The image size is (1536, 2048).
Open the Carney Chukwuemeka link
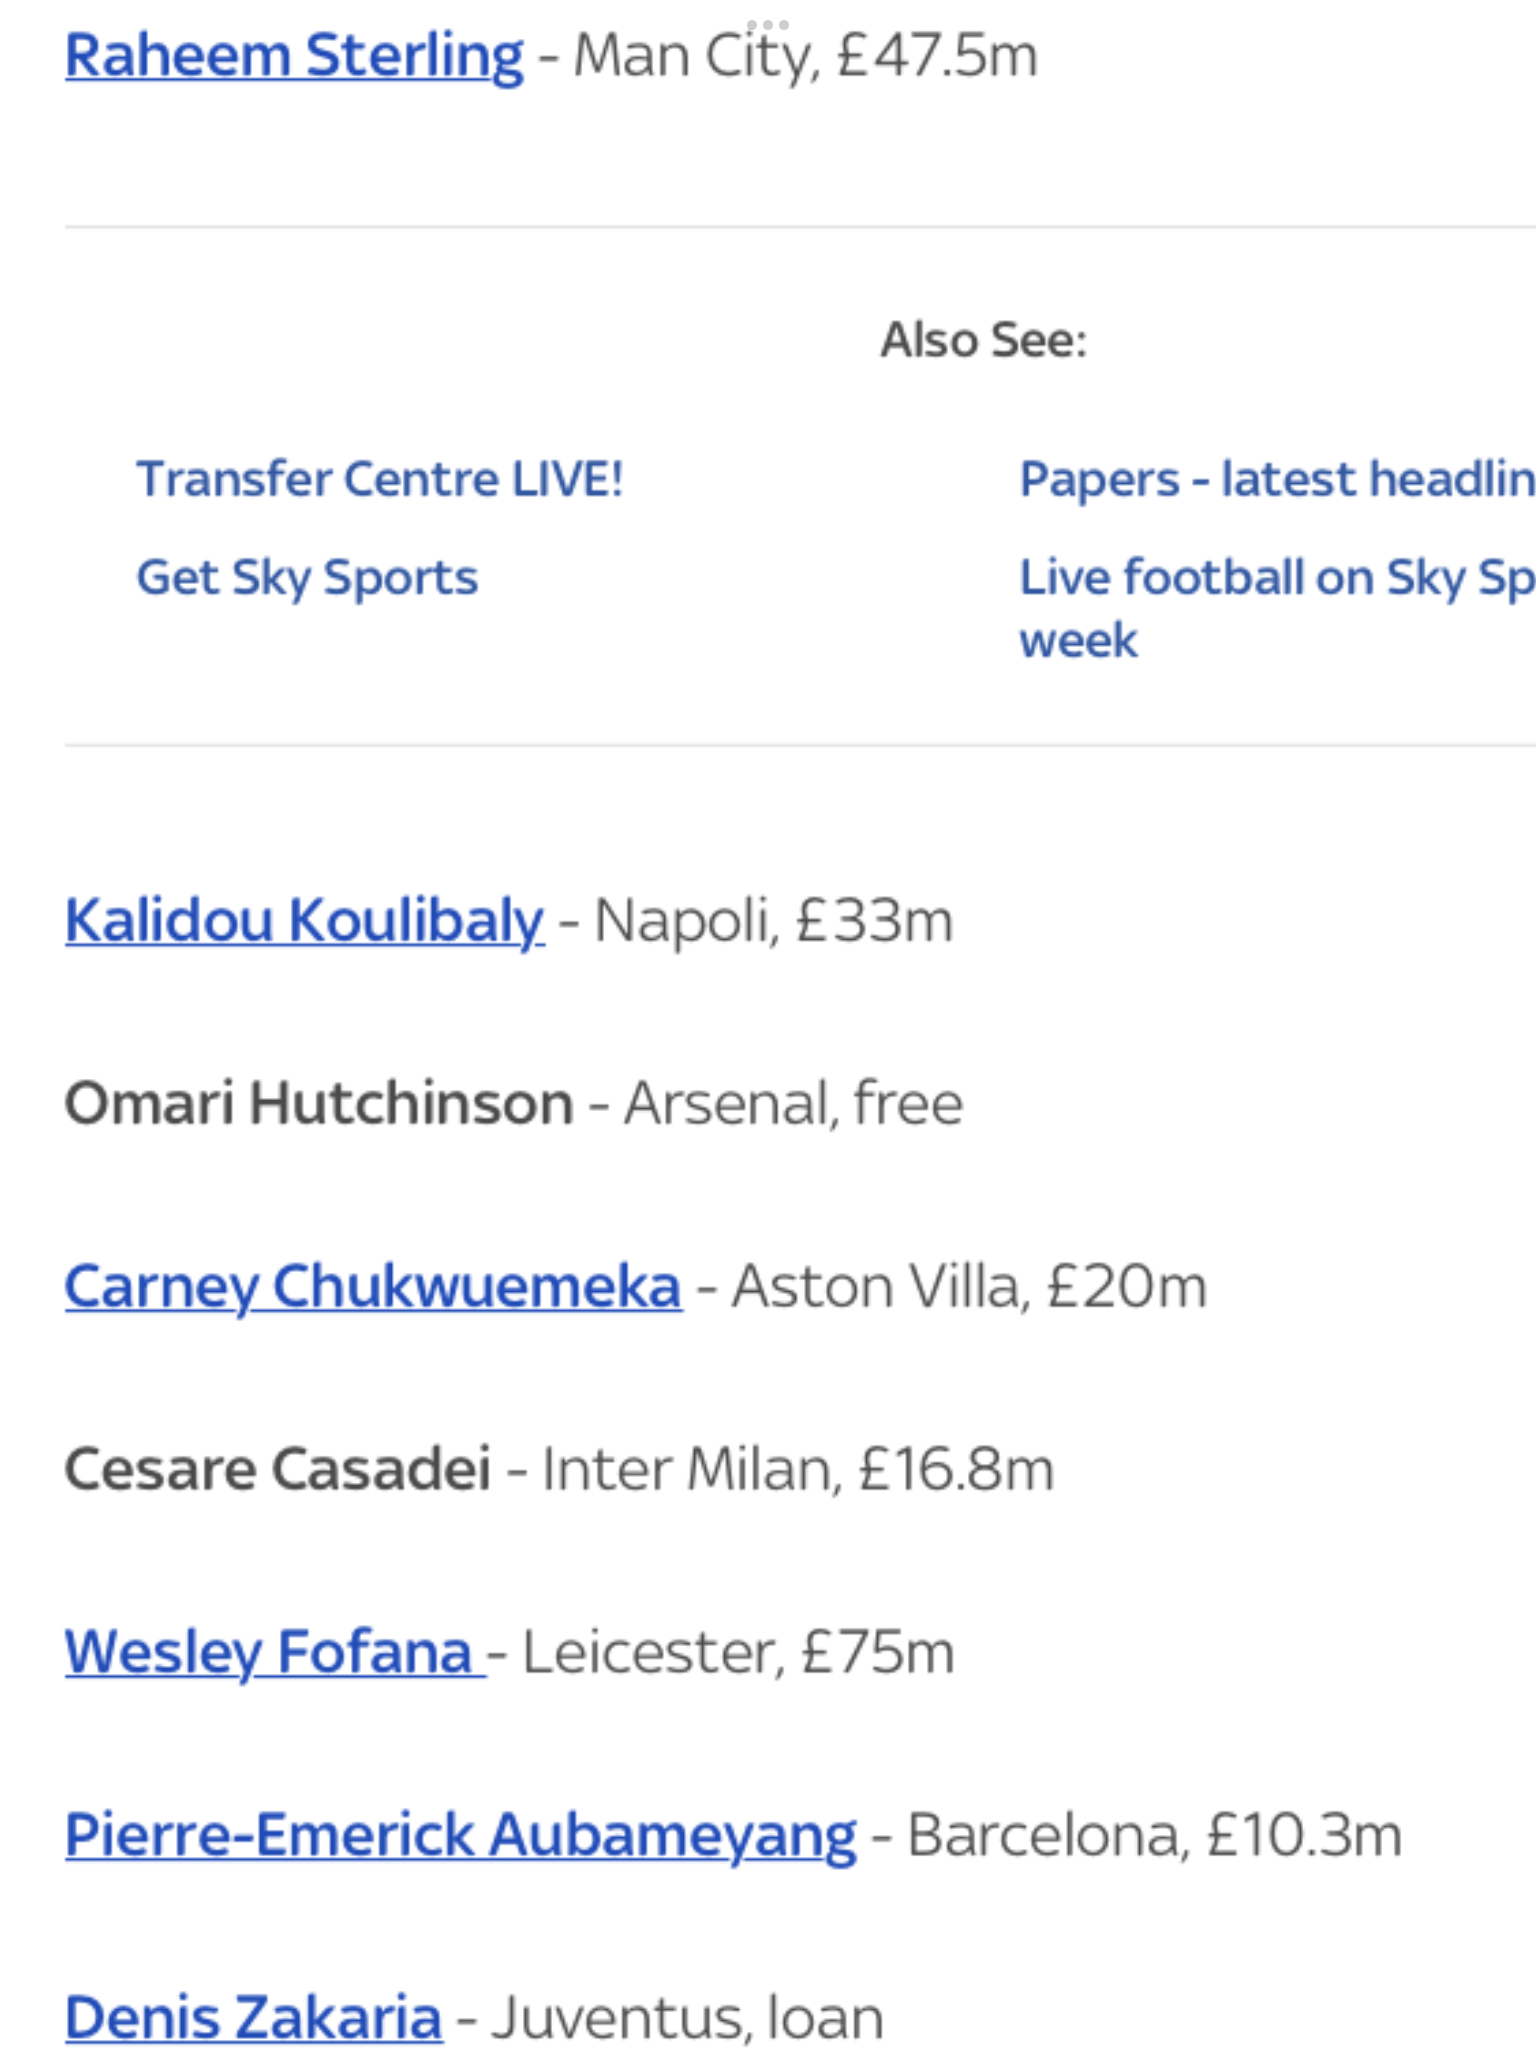373,1286
